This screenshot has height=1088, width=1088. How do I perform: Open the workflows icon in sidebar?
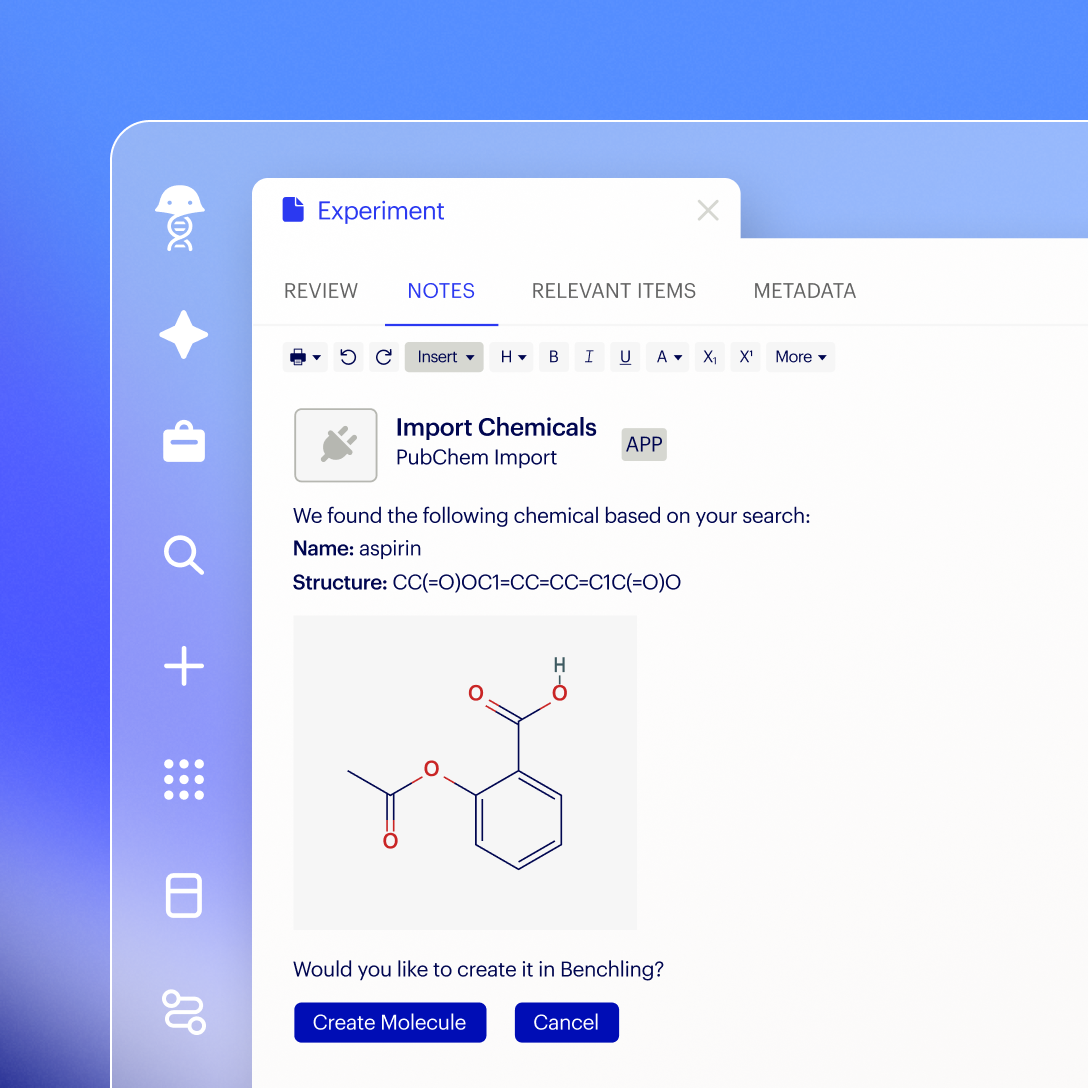[184, 1012]
